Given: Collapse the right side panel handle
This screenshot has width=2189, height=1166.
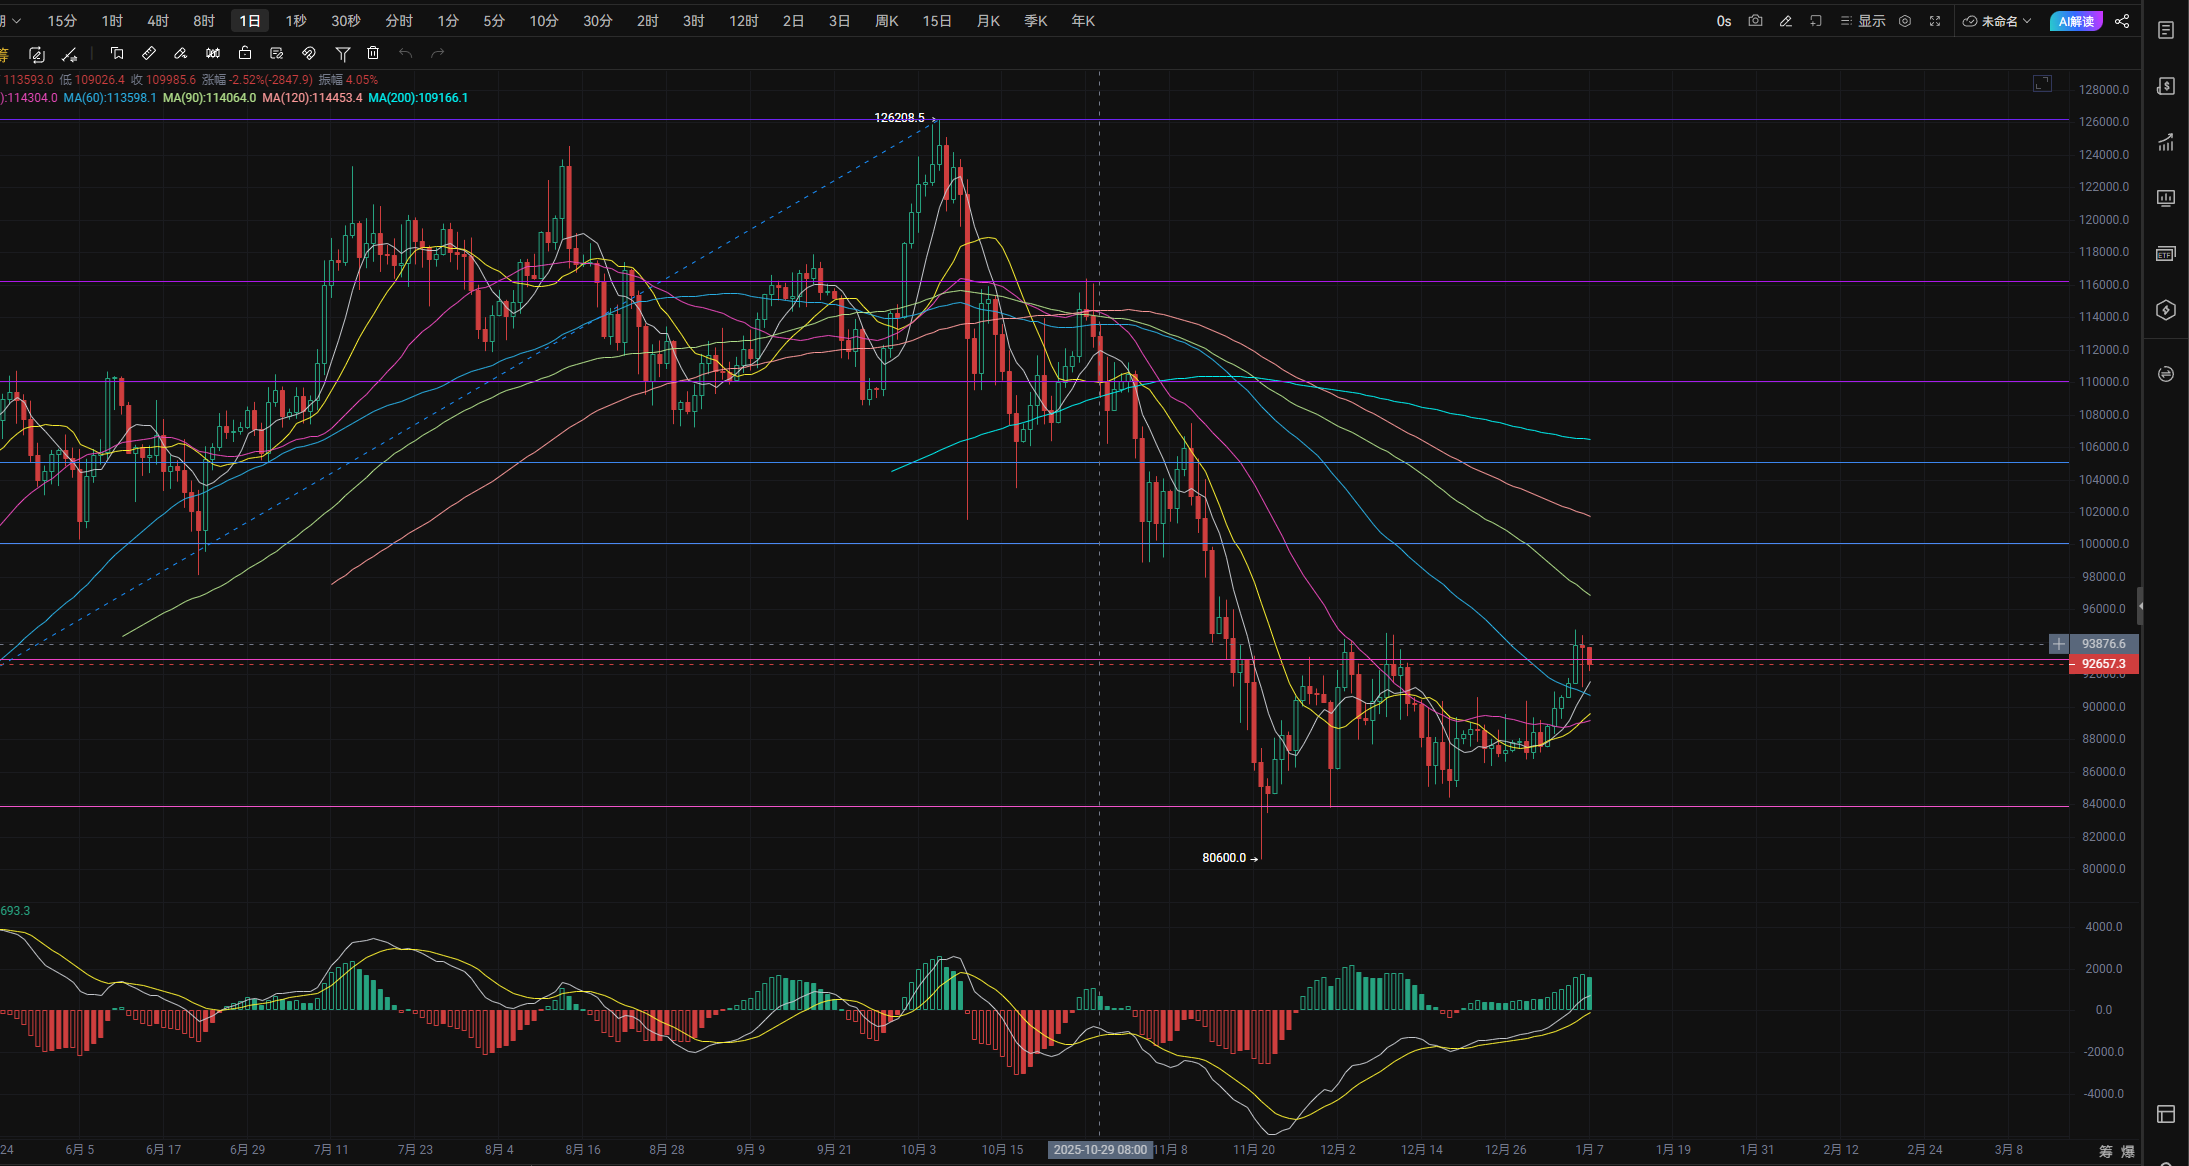Looking at the screenshot, I should click(x=2140, y=606).
